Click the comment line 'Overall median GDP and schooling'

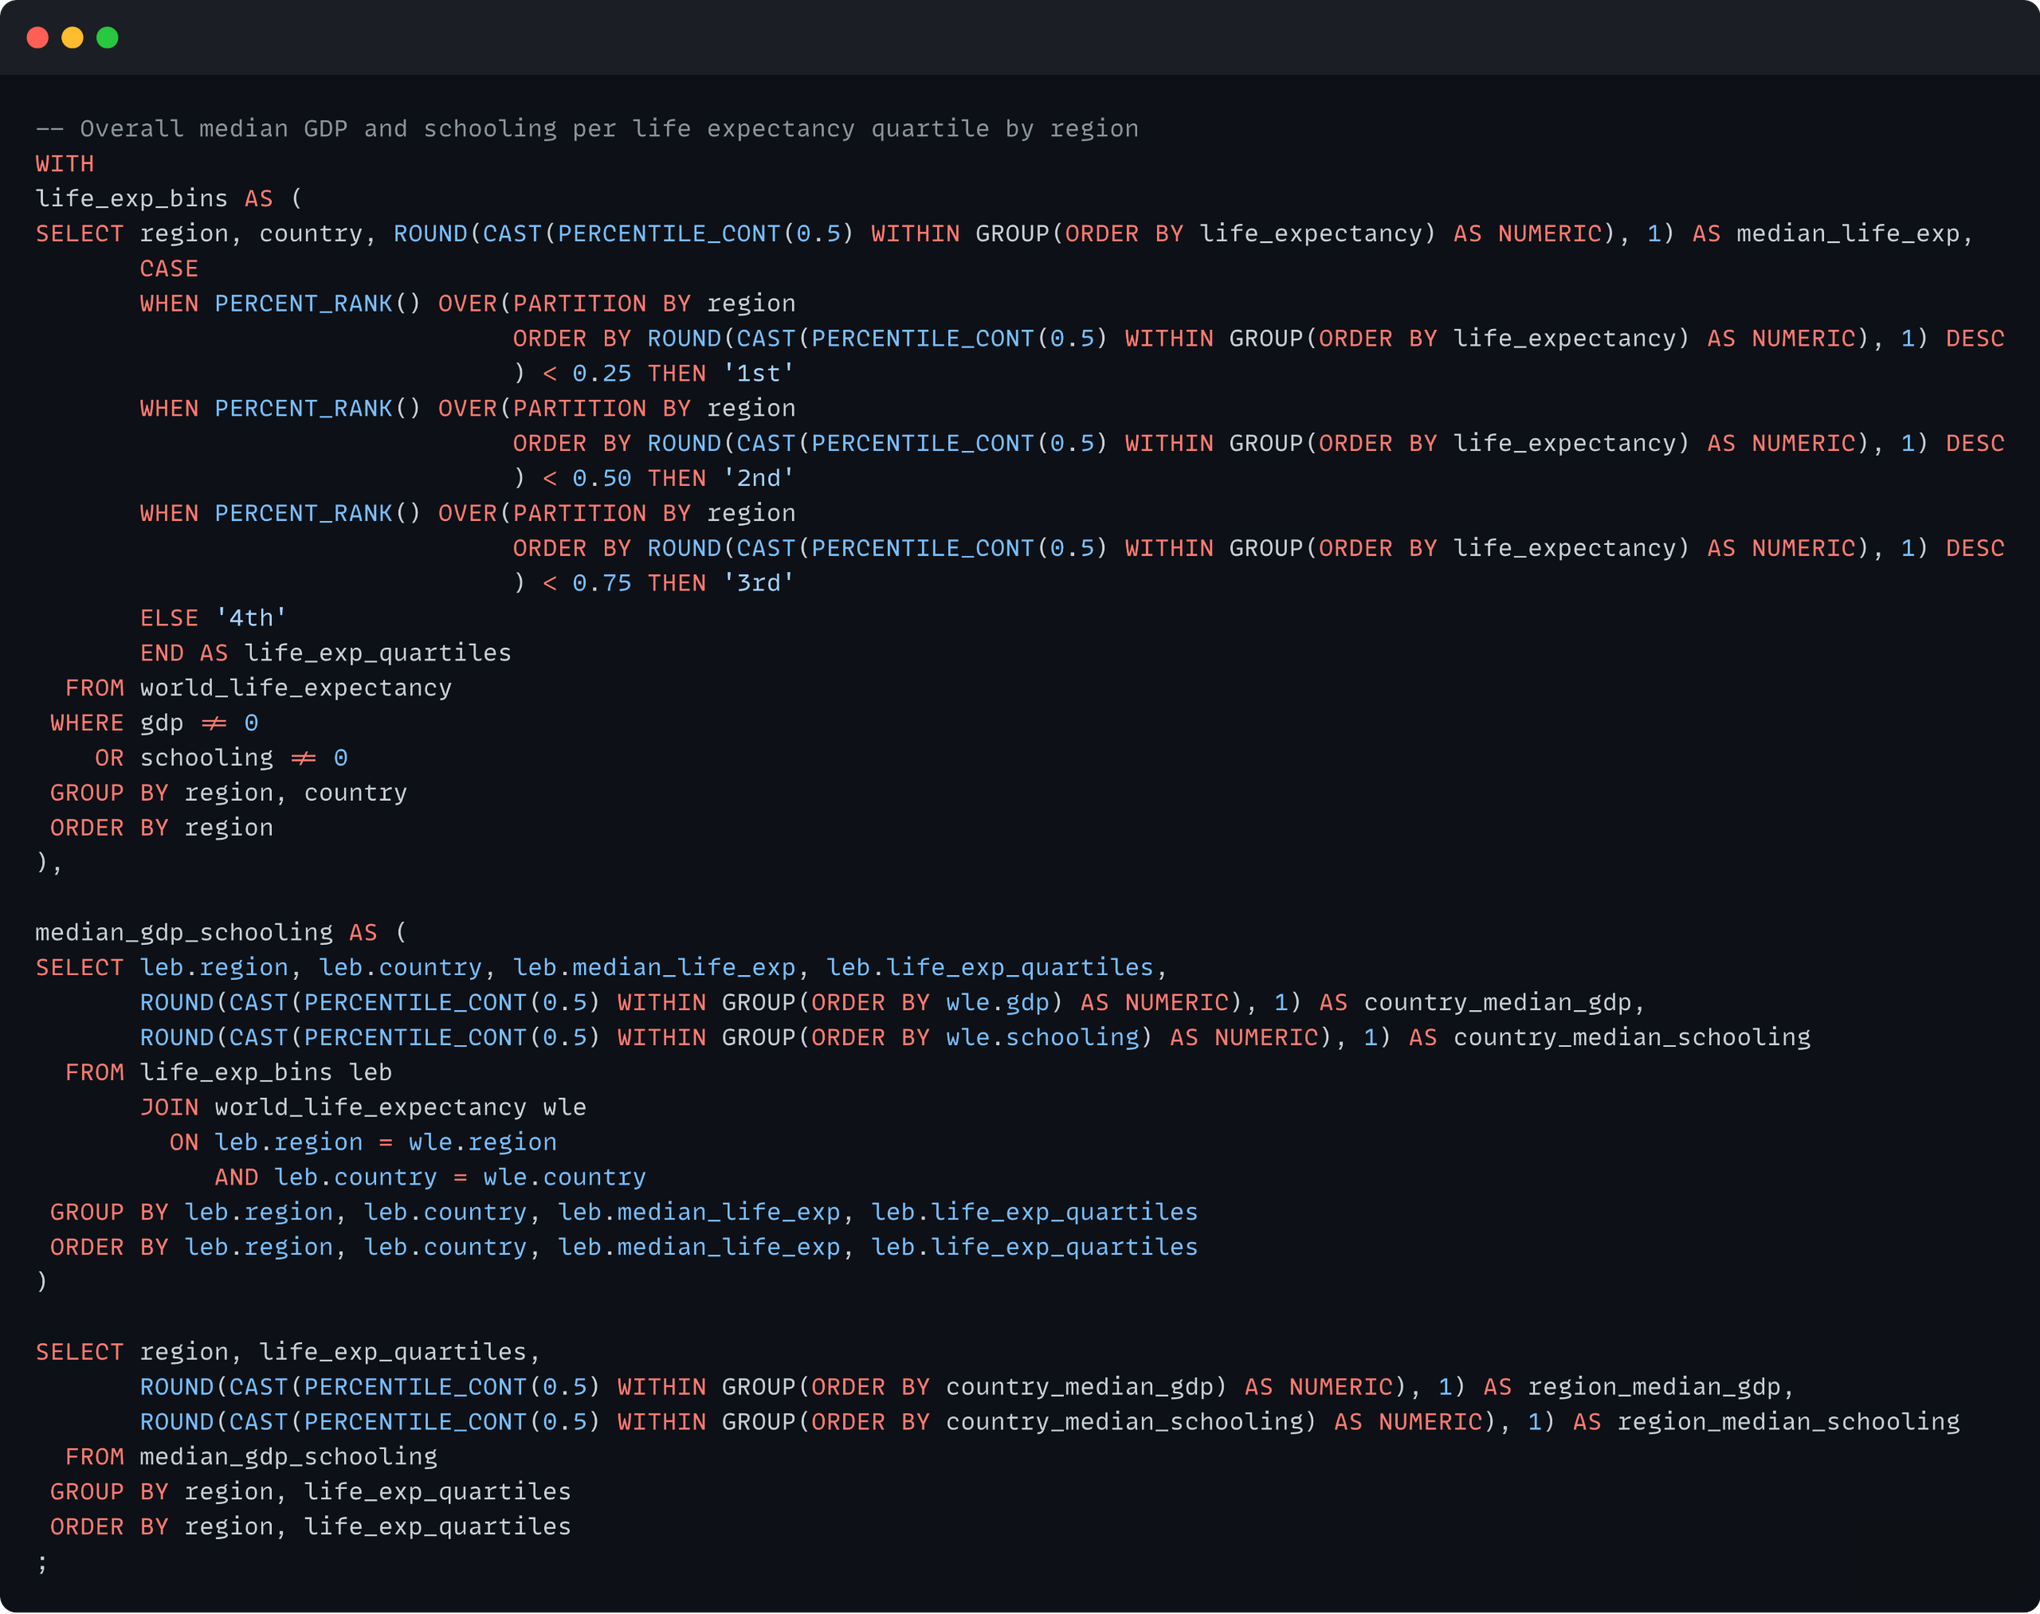587,129
